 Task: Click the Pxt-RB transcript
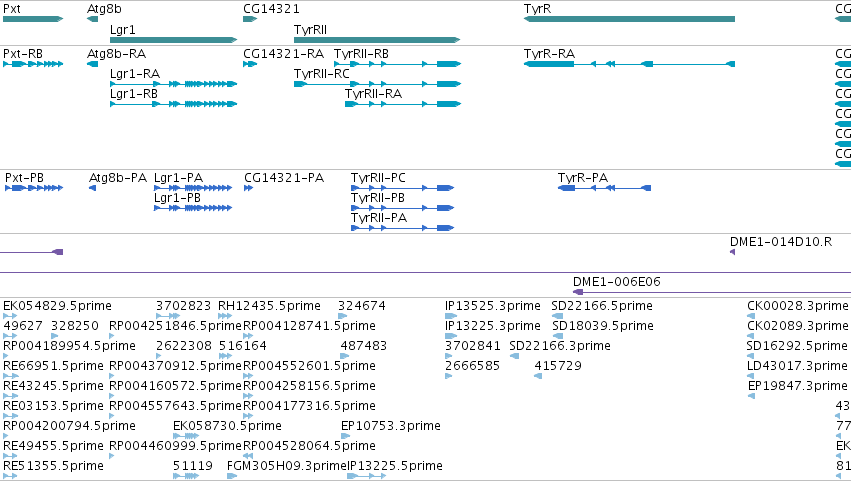pyautogui.click(x=33, y=64)
